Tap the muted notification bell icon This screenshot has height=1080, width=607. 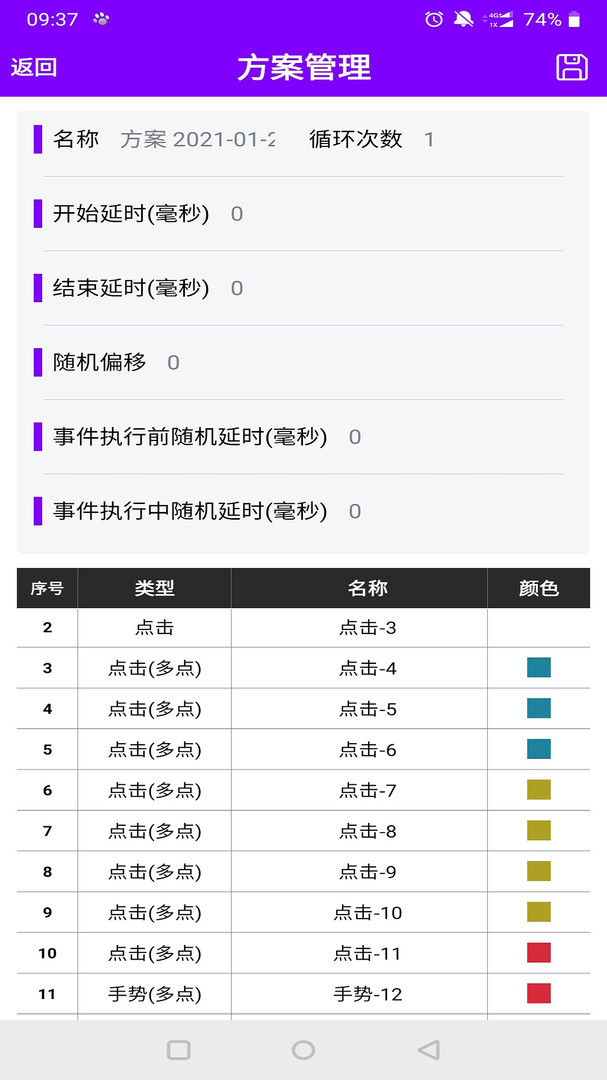pos(463,19)
